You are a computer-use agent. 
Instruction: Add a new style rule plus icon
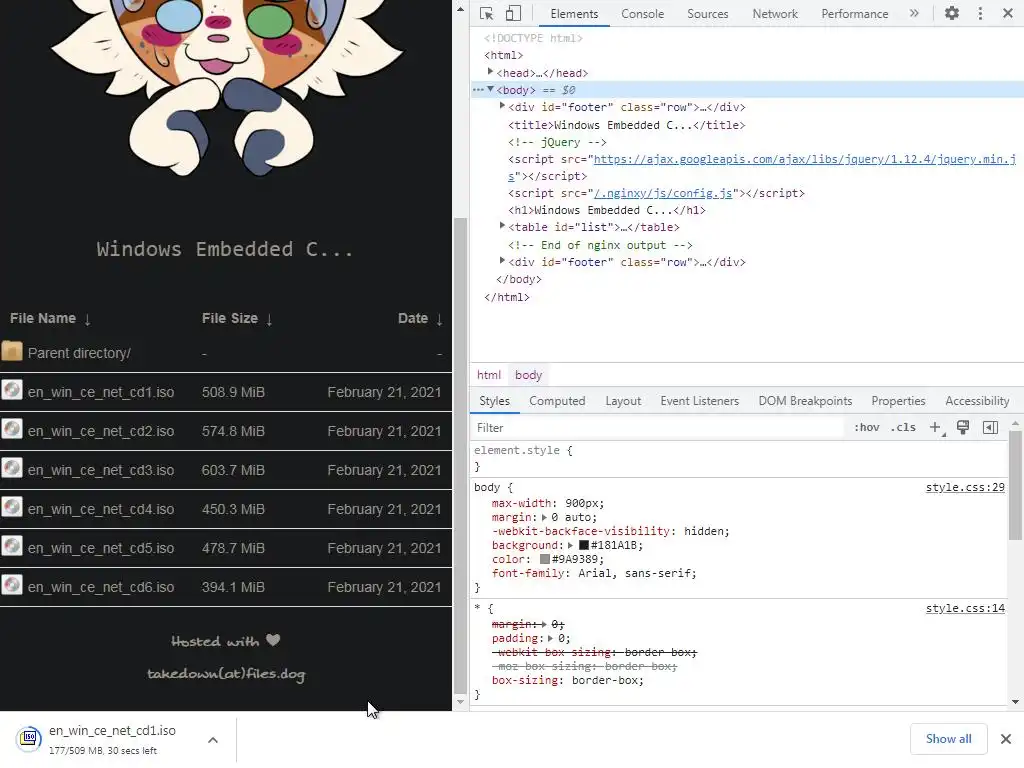point(935,428)
